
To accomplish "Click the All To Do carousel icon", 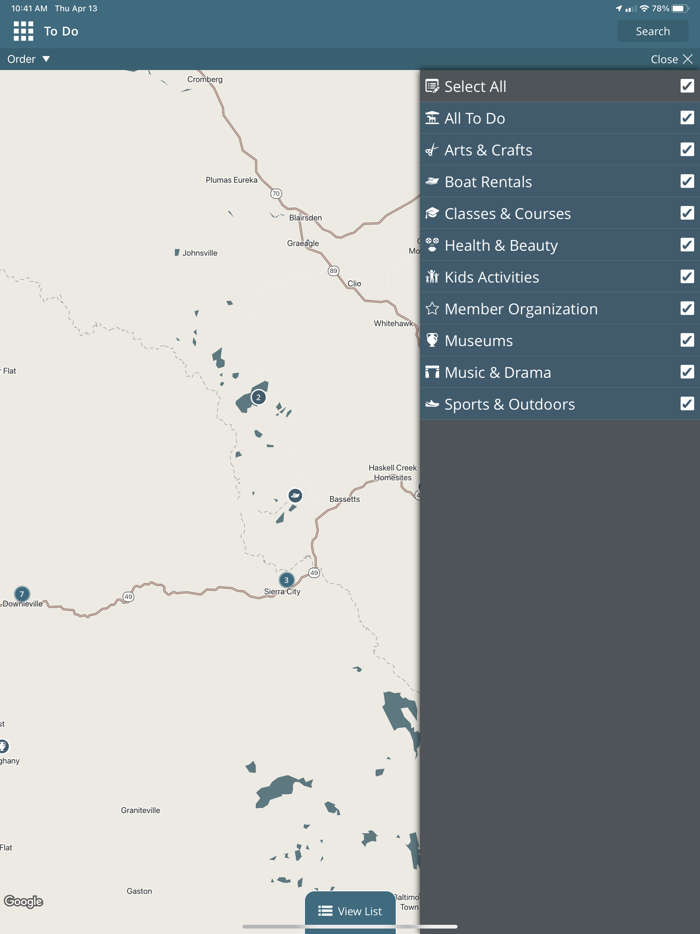I will 432,118.
